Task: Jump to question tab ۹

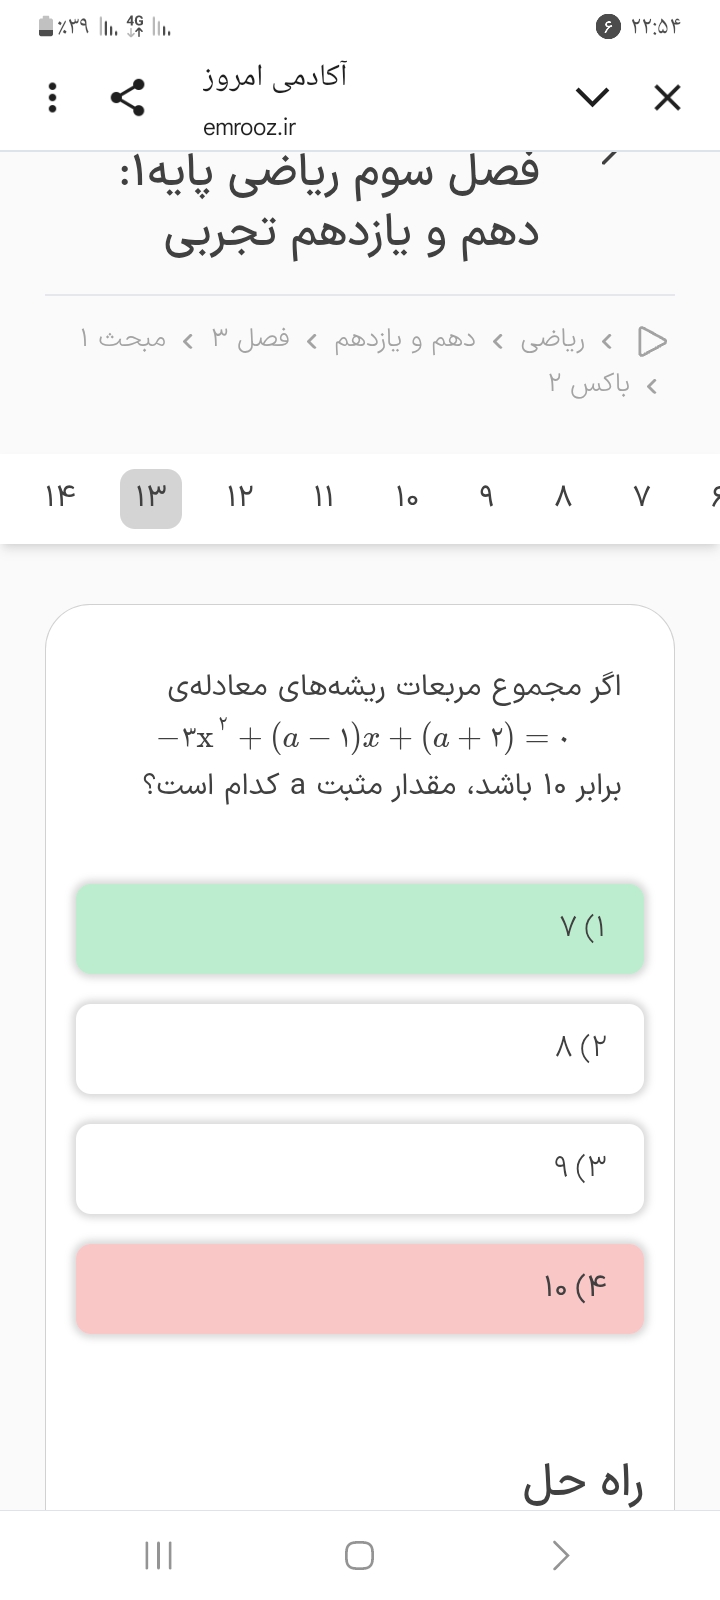Action: pyautogui.click(x=487, y=497)
